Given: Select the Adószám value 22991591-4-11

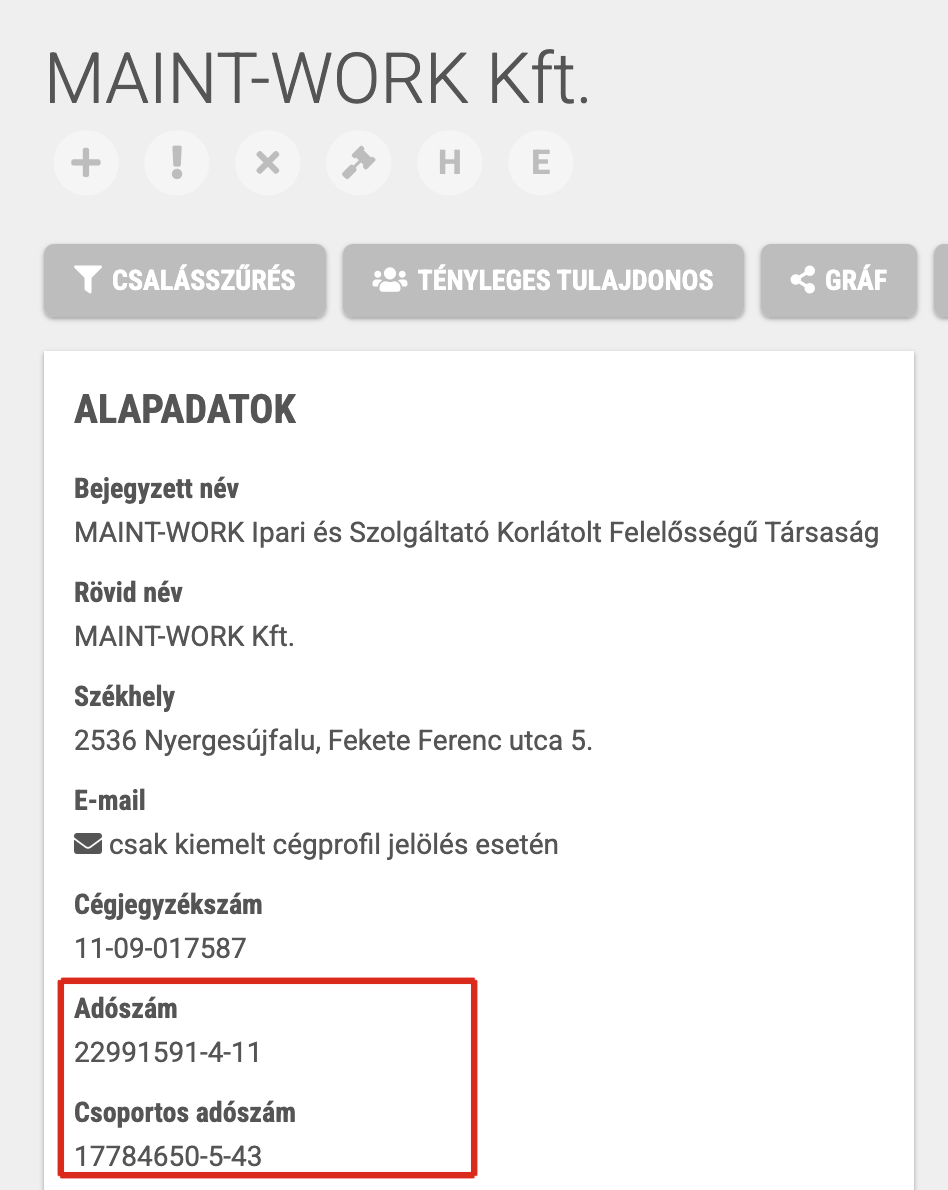Looking at the screenshot, I should tap(167, 1052).
